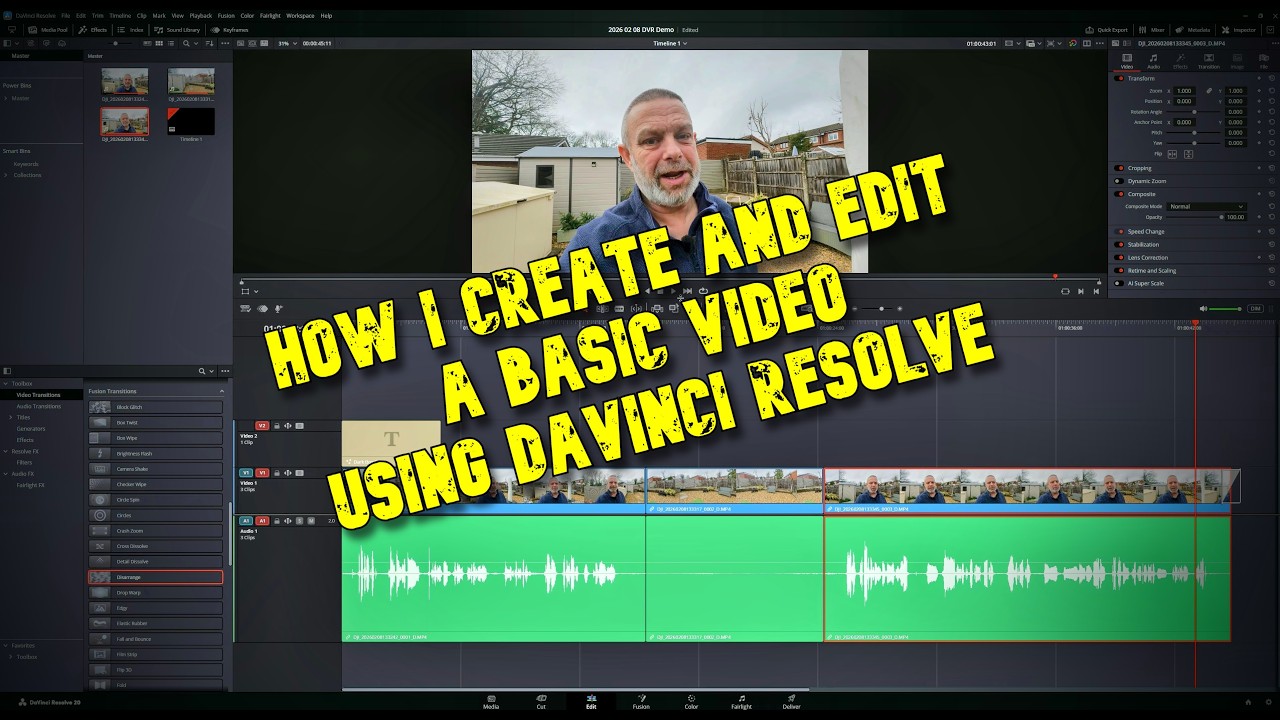The image size is (1280, 720).
Task: Mute the Audio 1 track
Action: pos(311,521)
